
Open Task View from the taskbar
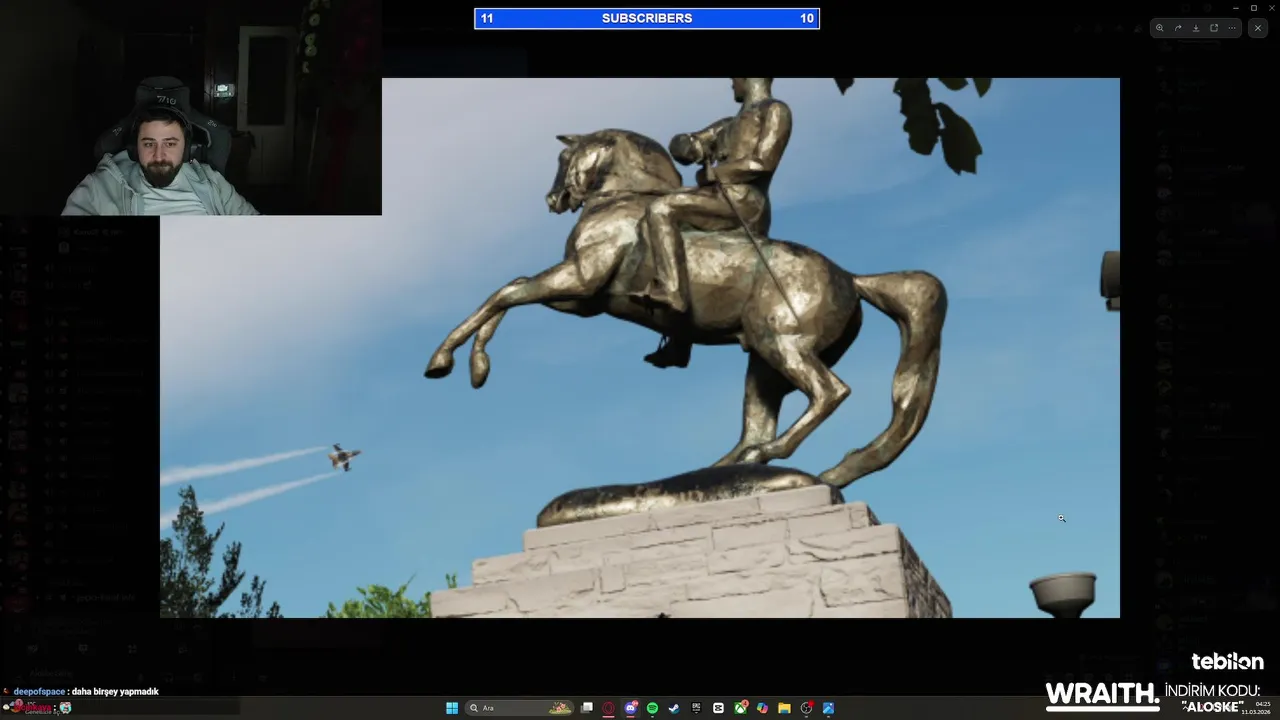587,708
